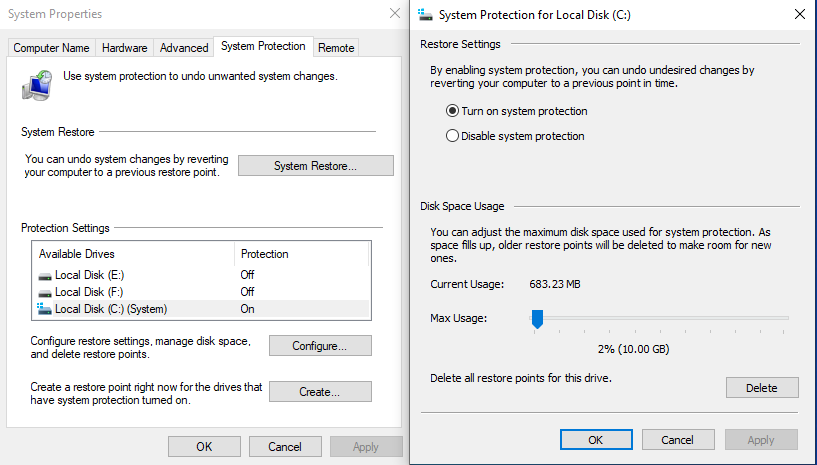
Task: Switch to the Computer Name tab
Action: click(x=52, y=47)
